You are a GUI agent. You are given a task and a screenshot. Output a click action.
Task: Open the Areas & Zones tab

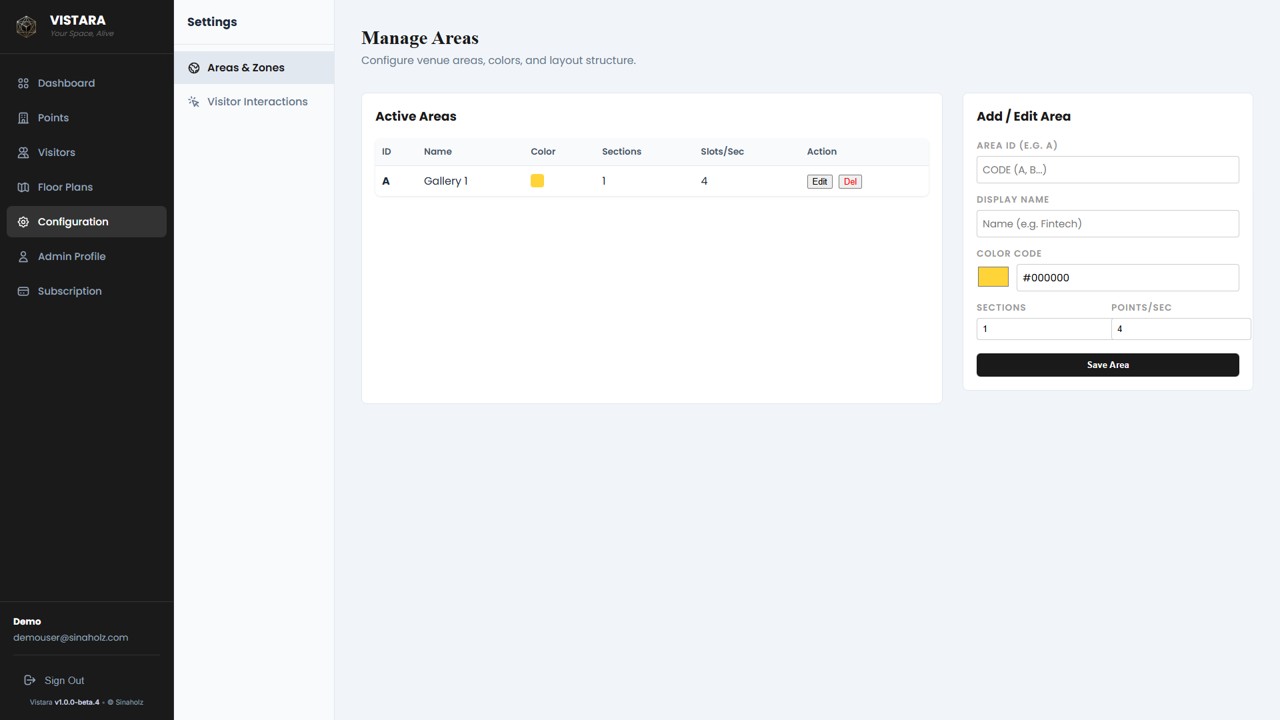click(x=246, y=67)
